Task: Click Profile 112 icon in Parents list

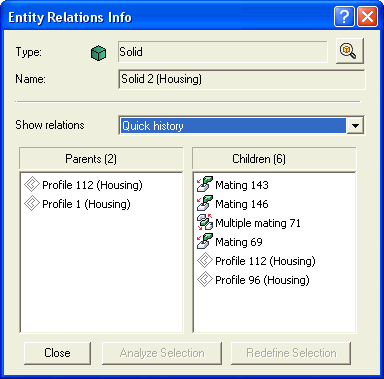Action: tap(32, 184)
